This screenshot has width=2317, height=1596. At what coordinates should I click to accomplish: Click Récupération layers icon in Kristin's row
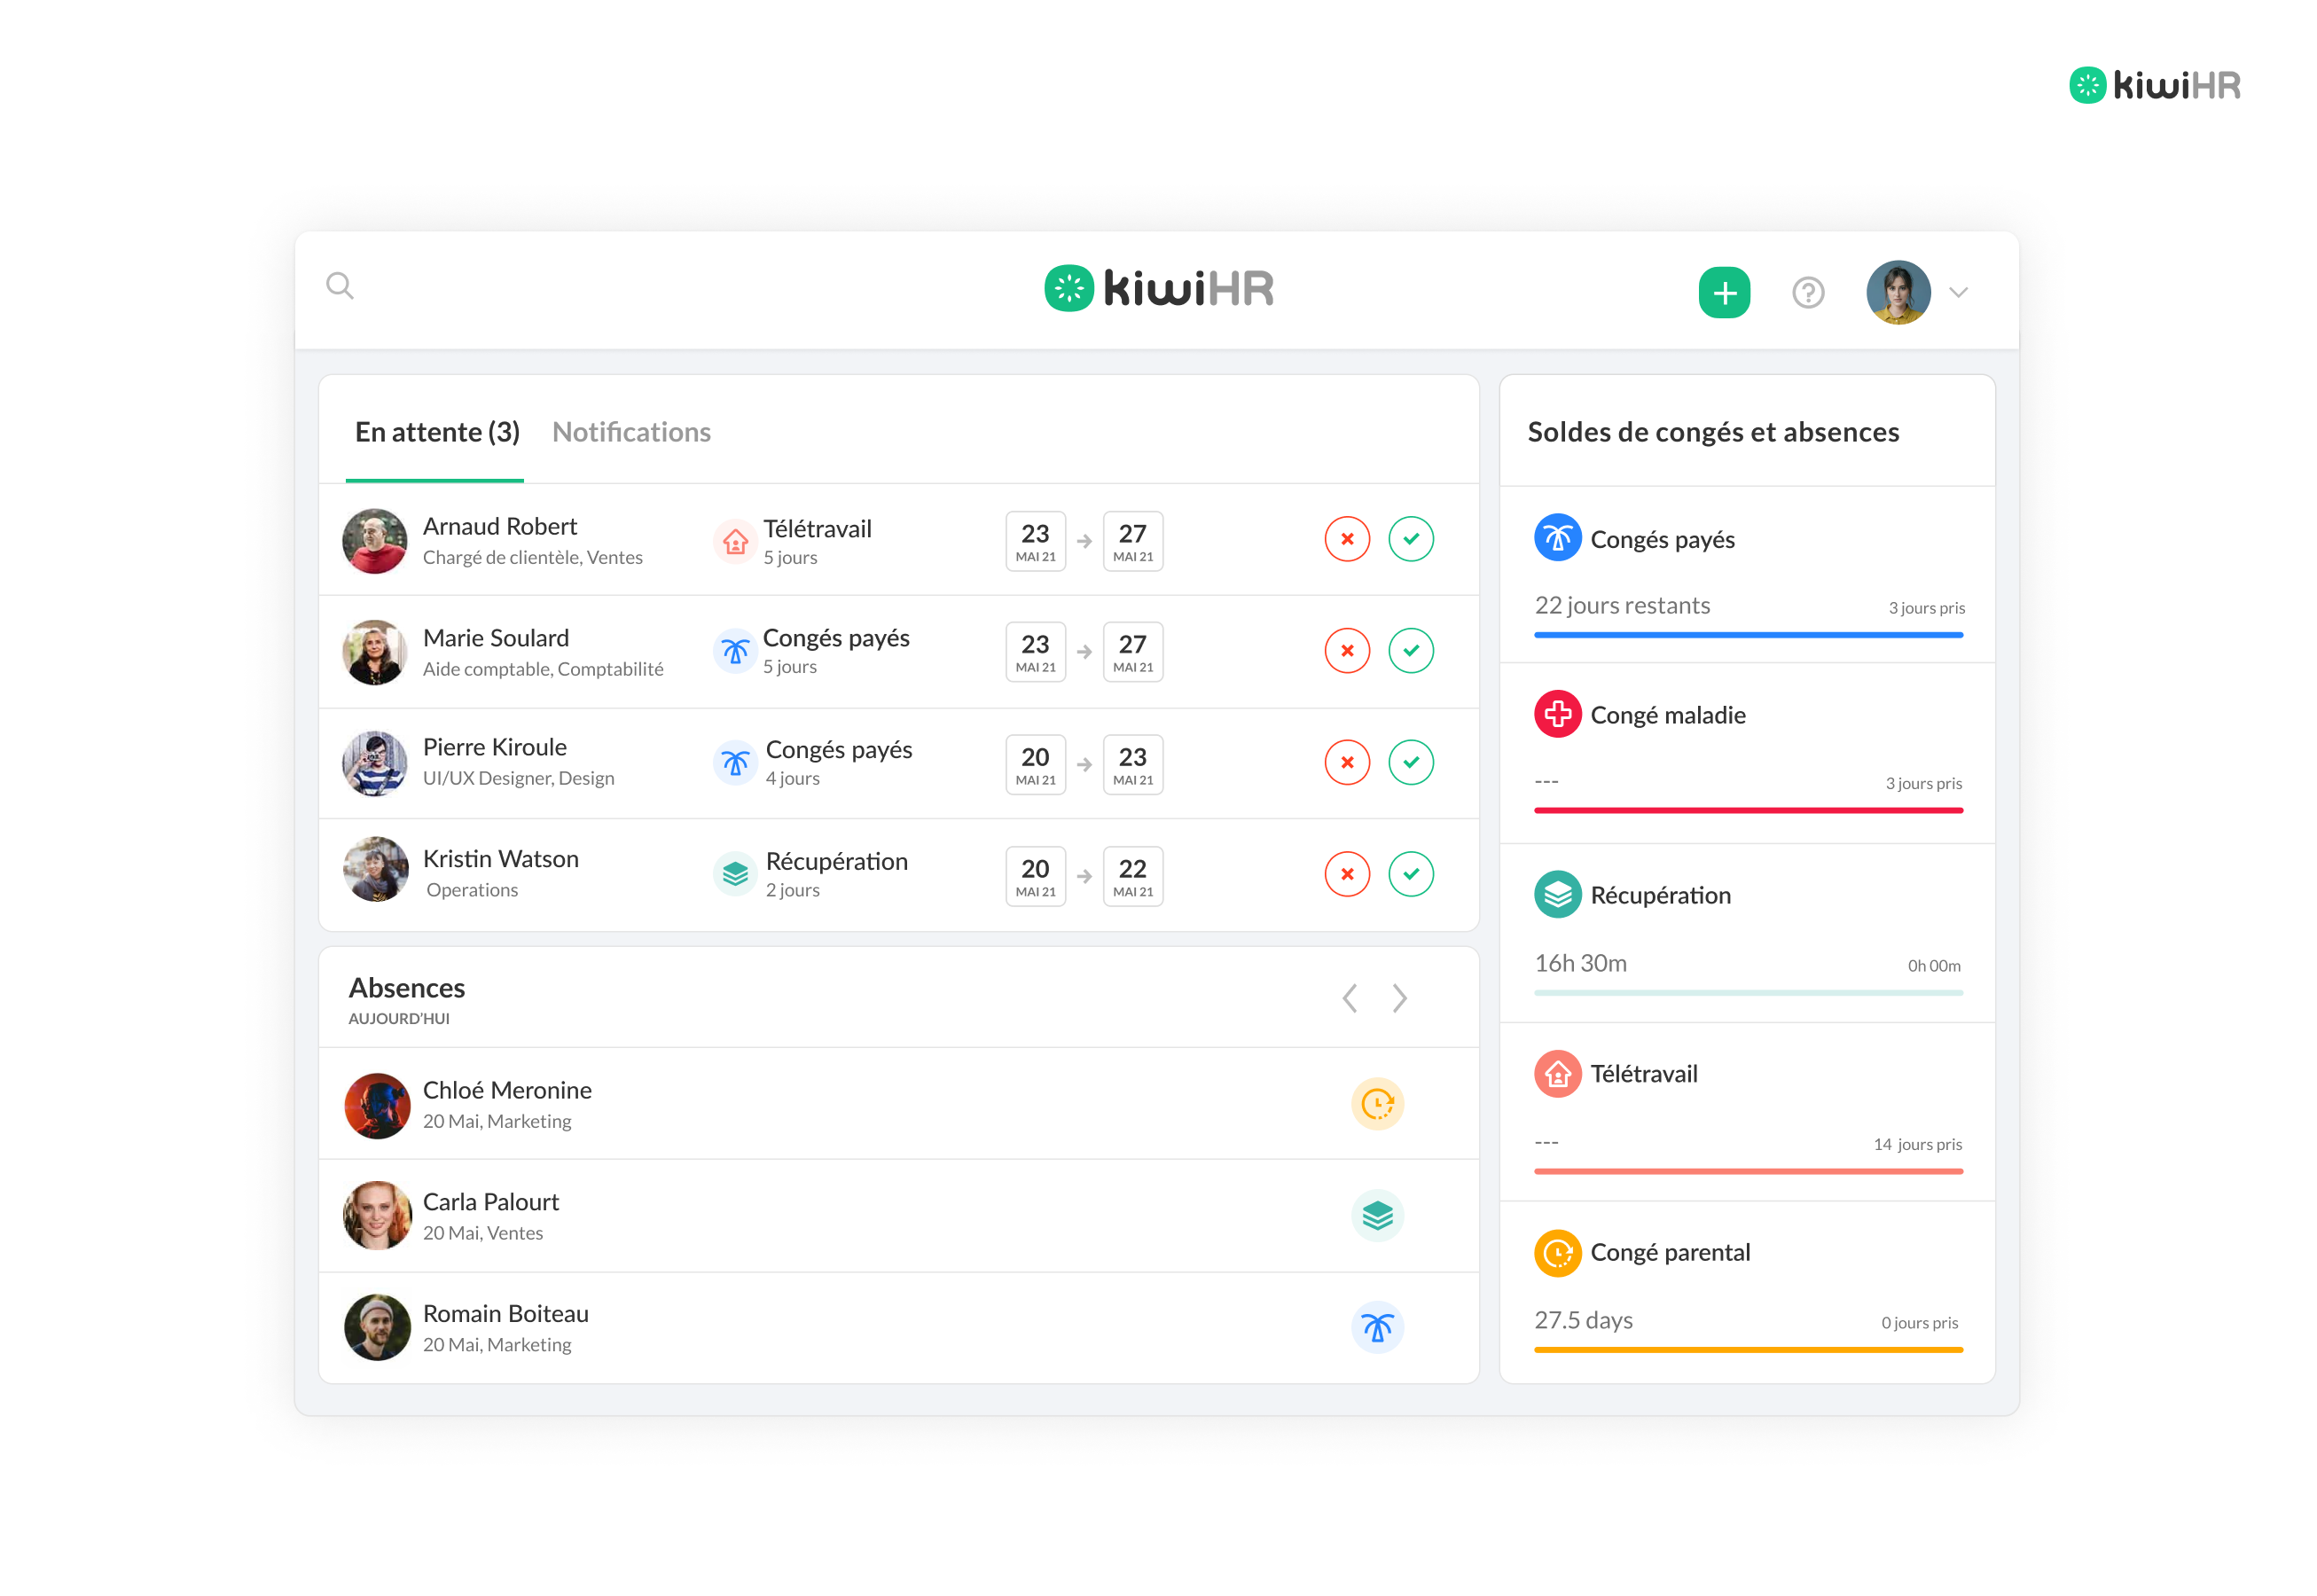coord(735,874)
